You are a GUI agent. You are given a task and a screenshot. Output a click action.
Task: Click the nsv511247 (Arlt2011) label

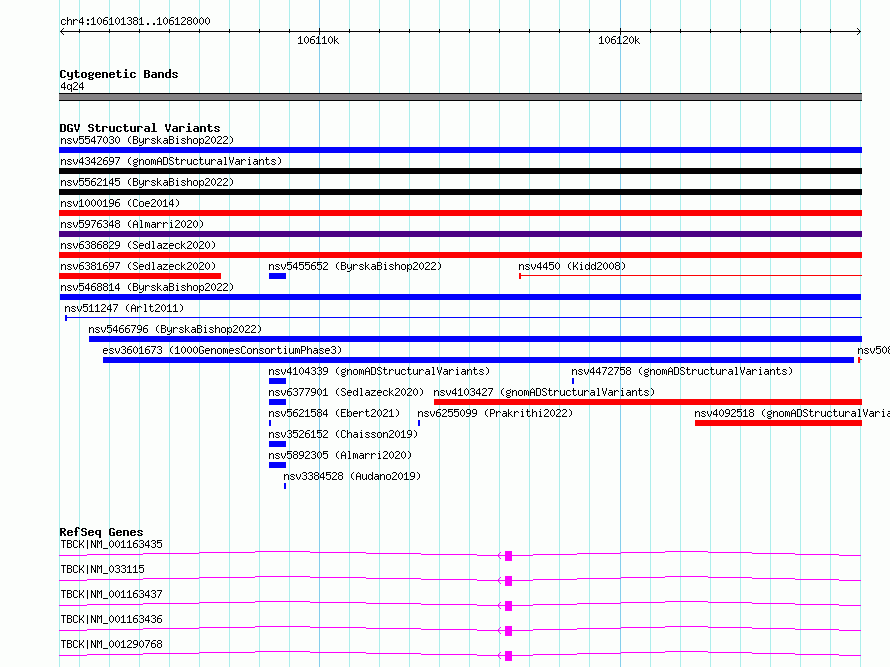pyautogui.click(x=124, y=308)
